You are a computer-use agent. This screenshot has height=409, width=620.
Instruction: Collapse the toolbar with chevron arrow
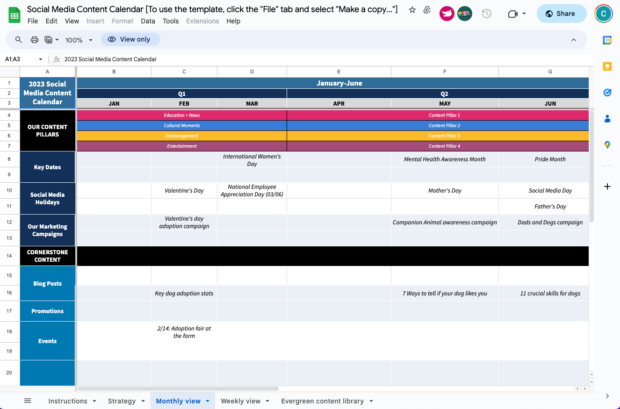click(574, 40)
